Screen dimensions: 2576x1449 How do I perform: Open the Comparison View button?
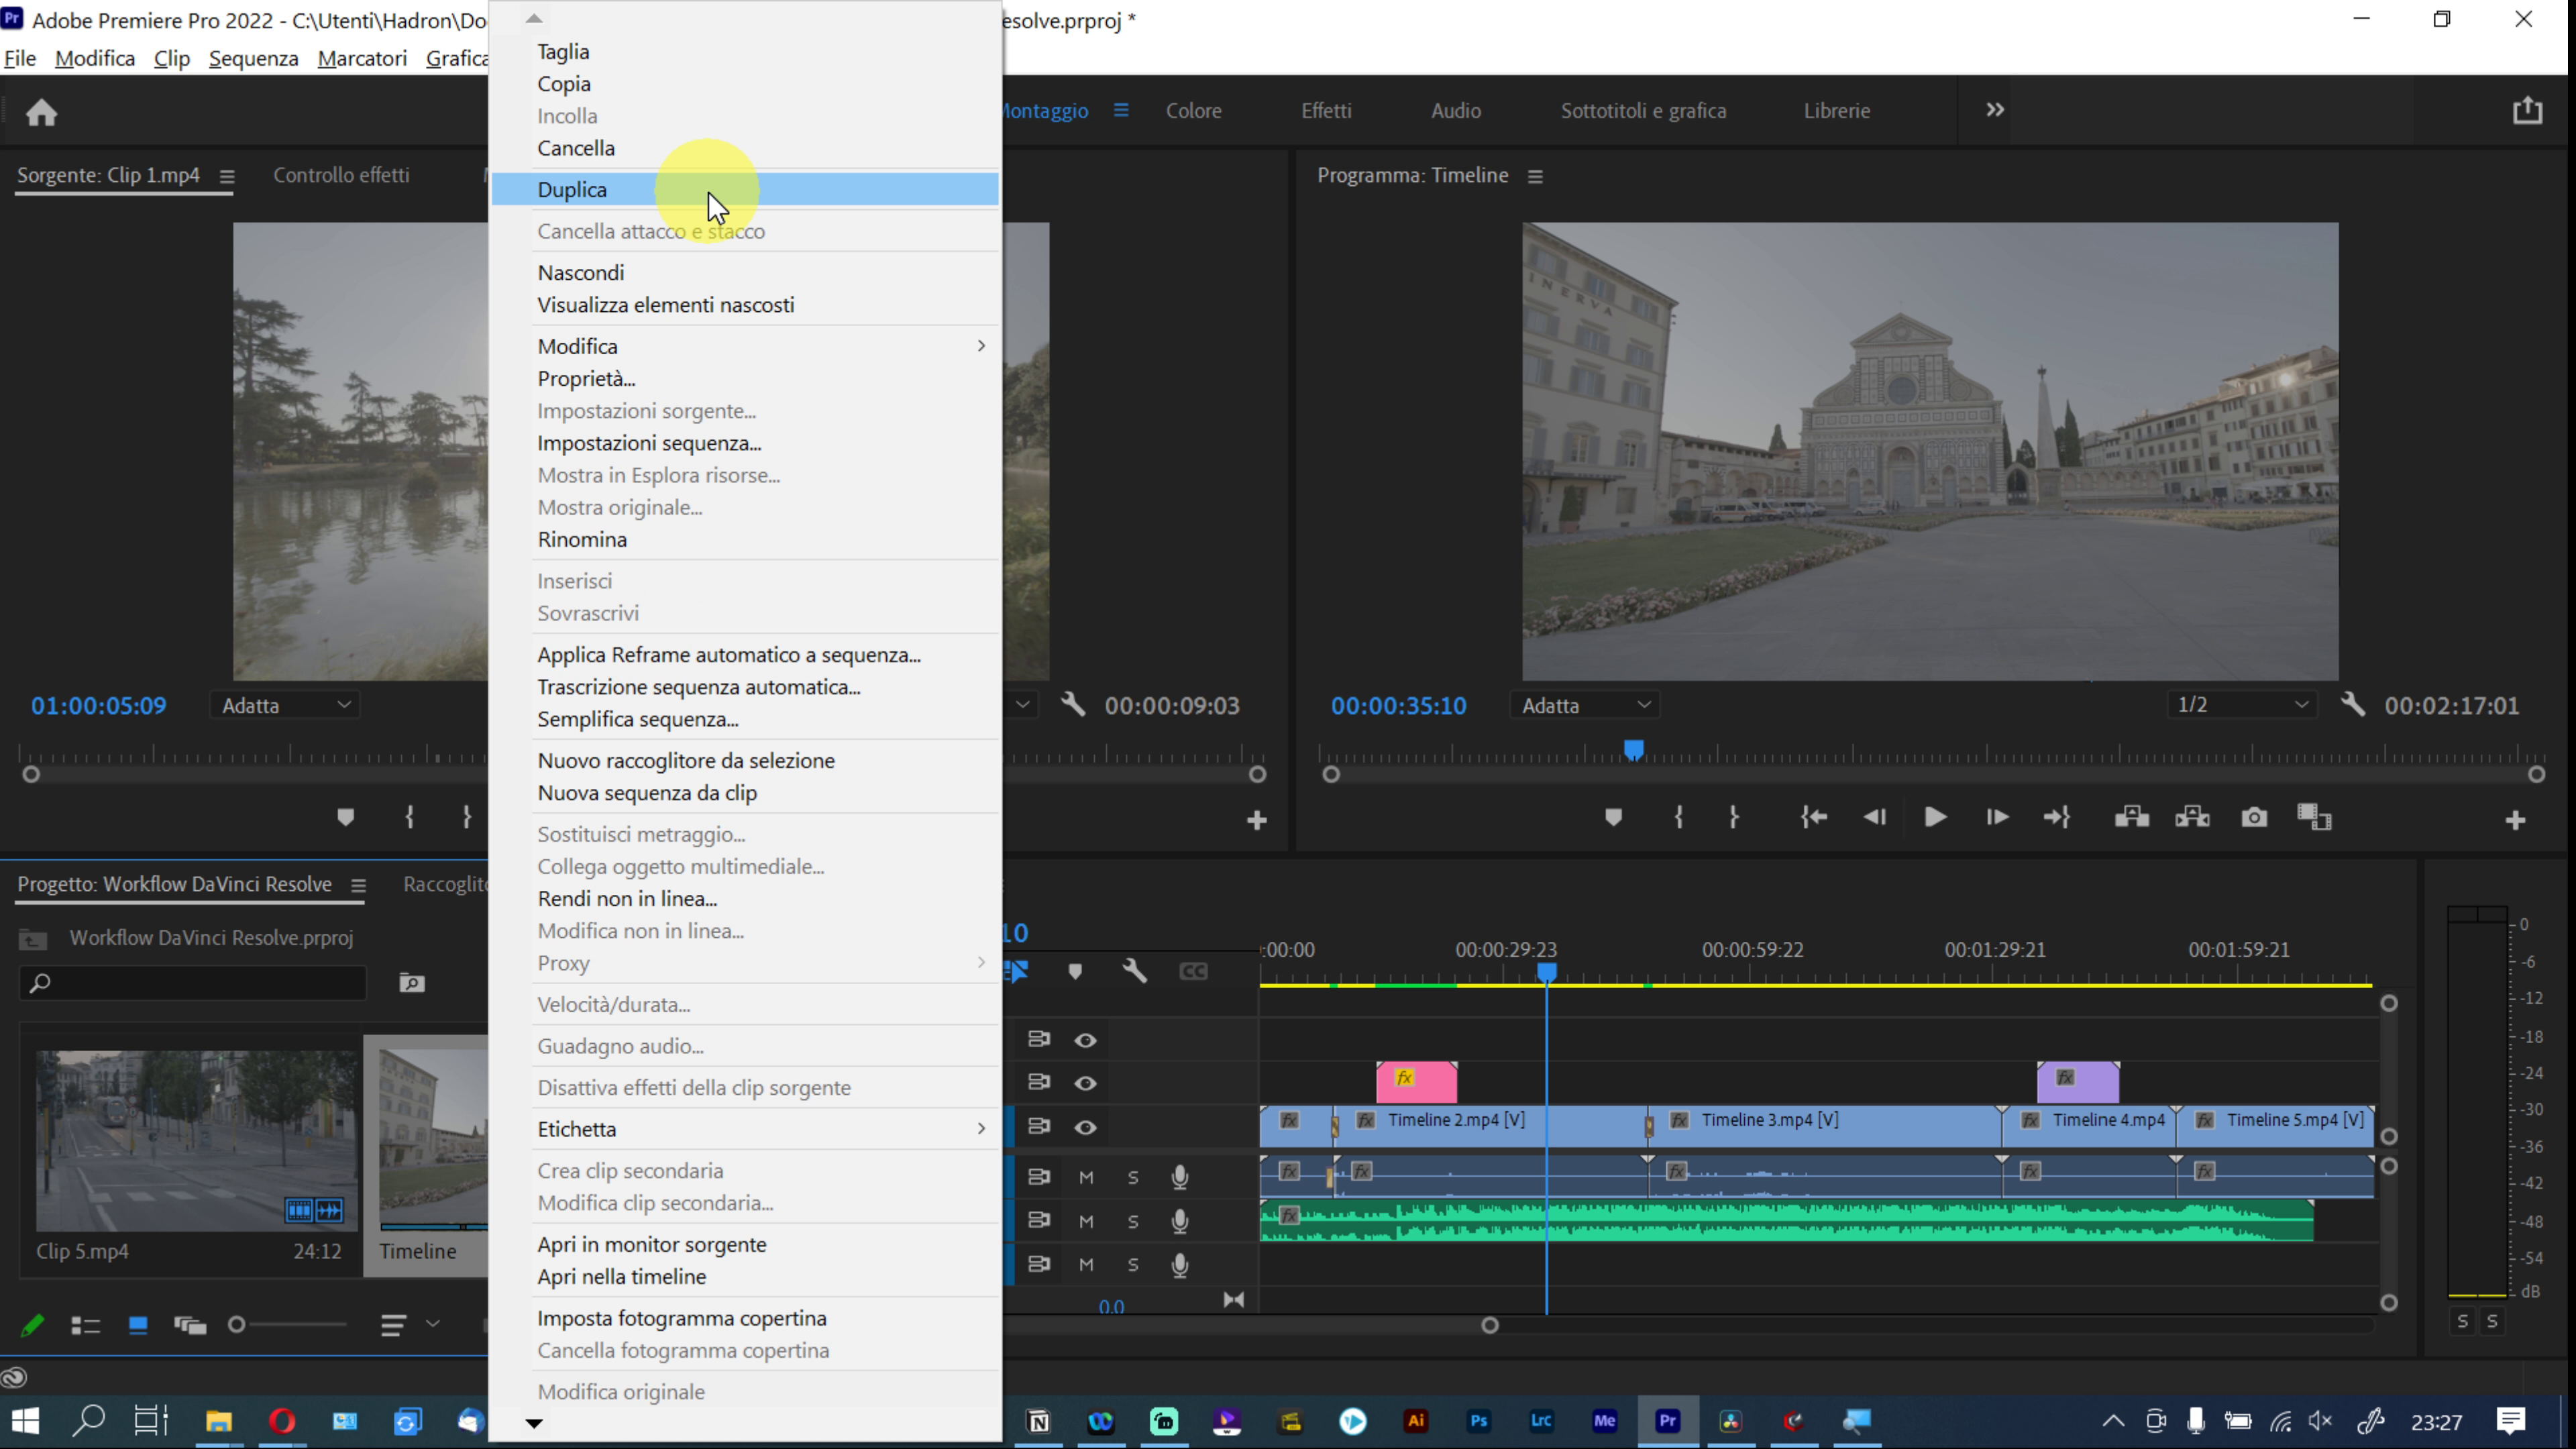[2314, 818]
